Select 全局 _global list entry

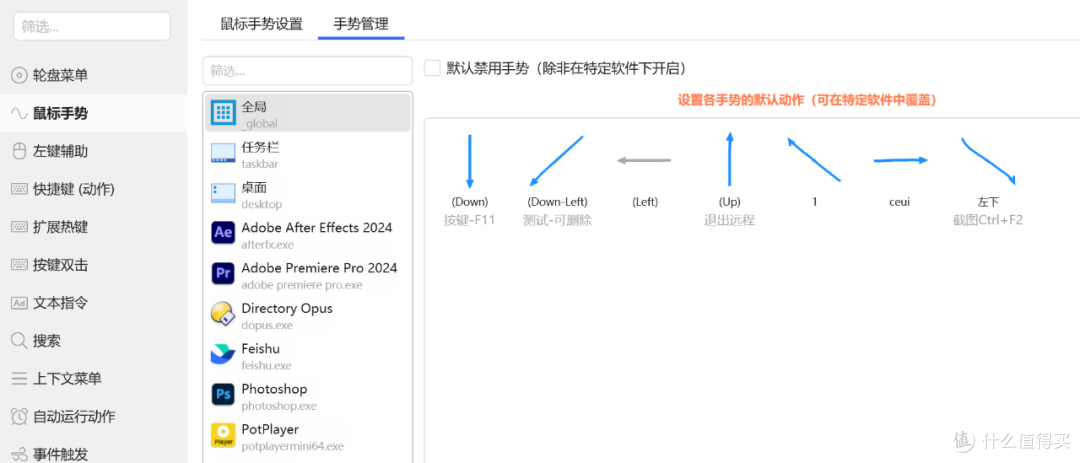[x=308, y=113]
